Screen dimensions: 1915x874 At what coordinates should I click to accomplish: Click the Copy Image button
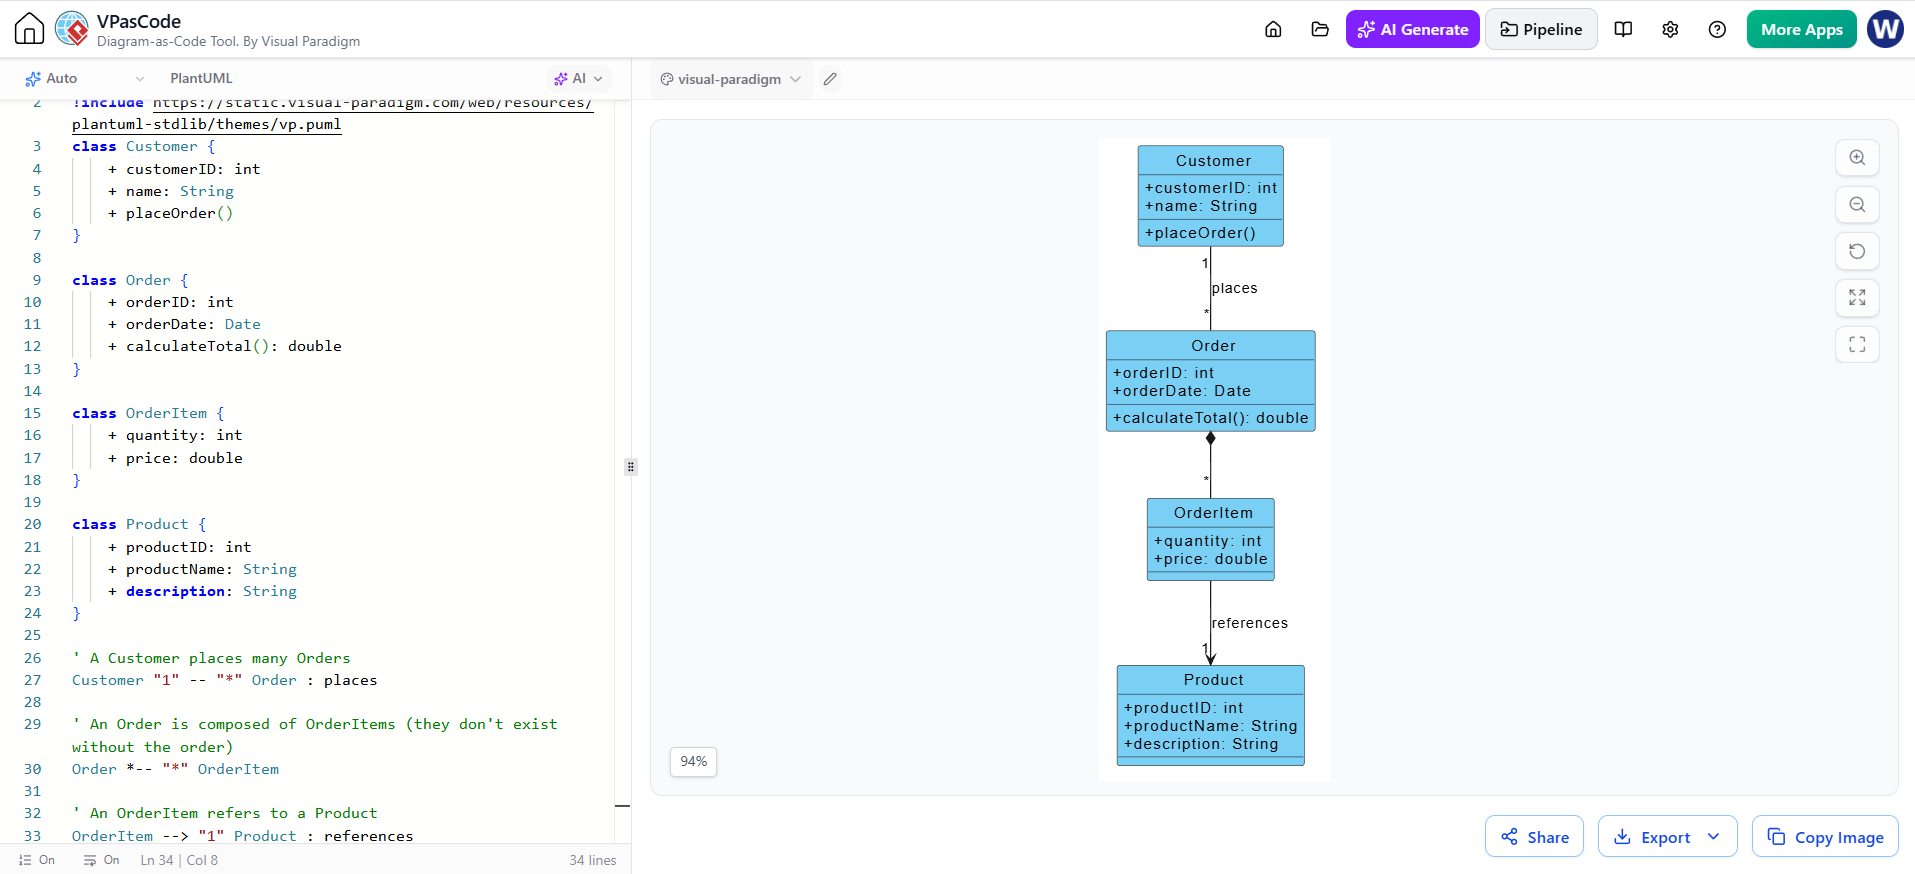pos(1825,837)
